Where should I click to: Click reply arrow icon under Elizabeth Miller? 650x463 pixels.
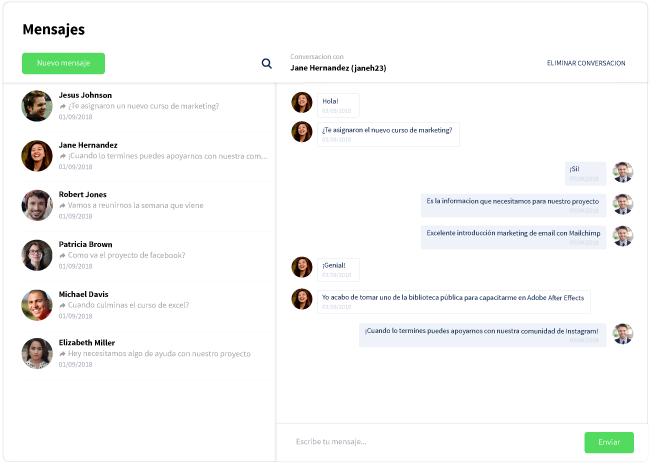pos(63,354)
